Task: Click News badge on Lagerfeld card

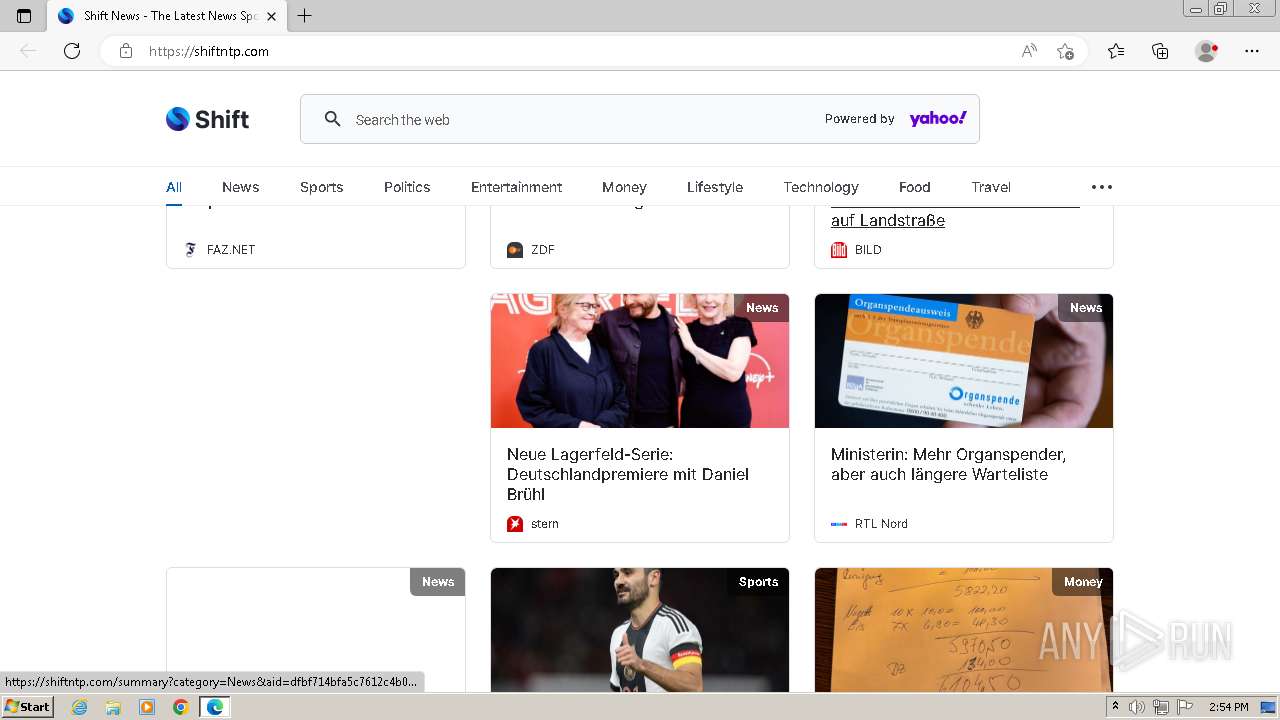Action: [x=762, y=308]
